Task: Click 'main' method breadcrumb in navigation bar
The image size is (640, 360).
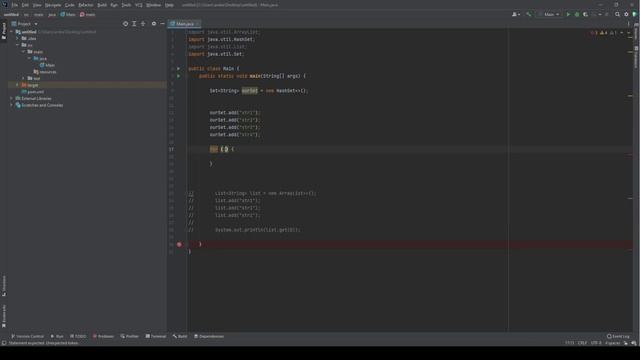Action: (88, 14)
